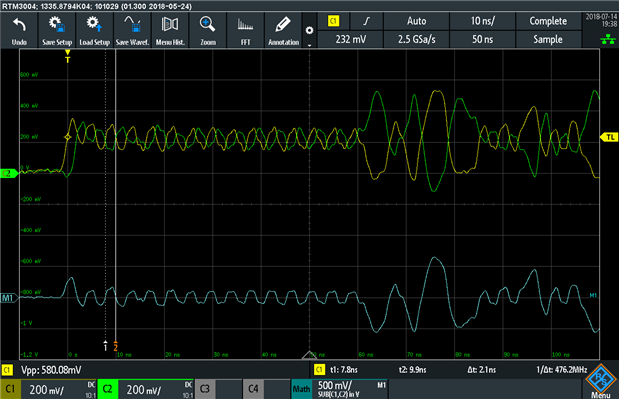
Task: Select the Annotation pencil tool
Action: click(x=283, y=30)
